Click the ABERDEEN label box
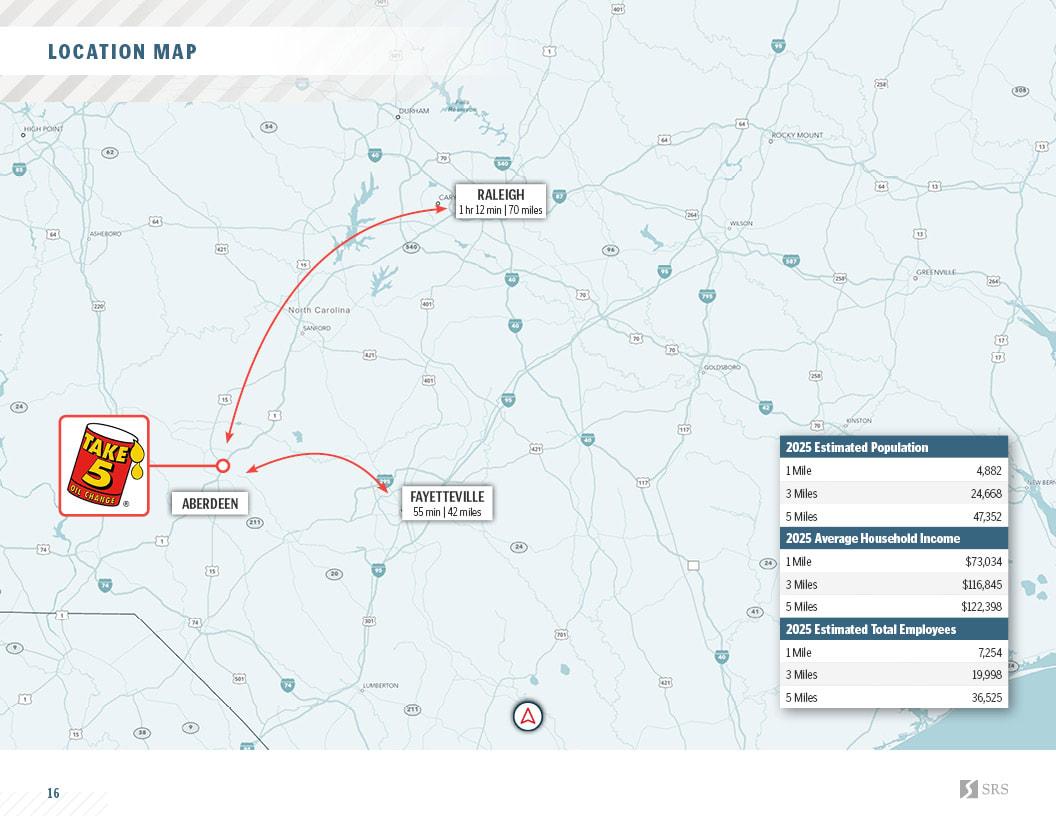The image size is (1056, 816). (x=209, y=504)
